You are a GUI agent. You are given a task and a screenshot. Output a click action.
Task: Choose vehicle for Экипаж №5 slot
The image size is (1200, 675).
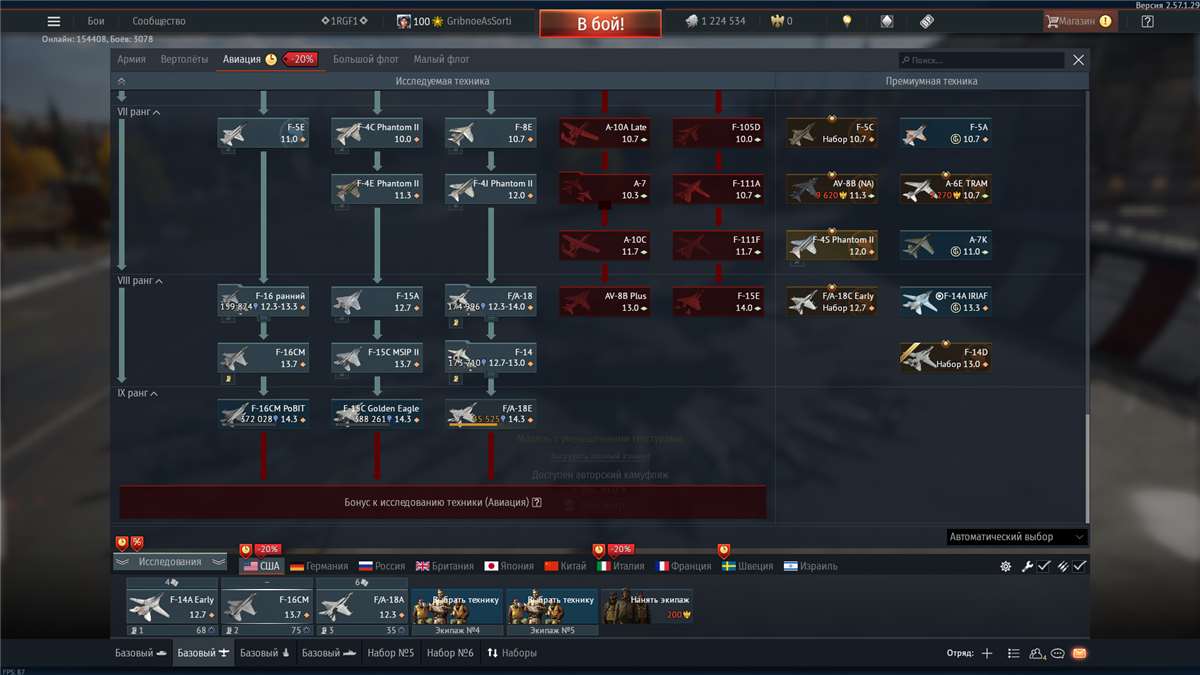tap(551, 612)
